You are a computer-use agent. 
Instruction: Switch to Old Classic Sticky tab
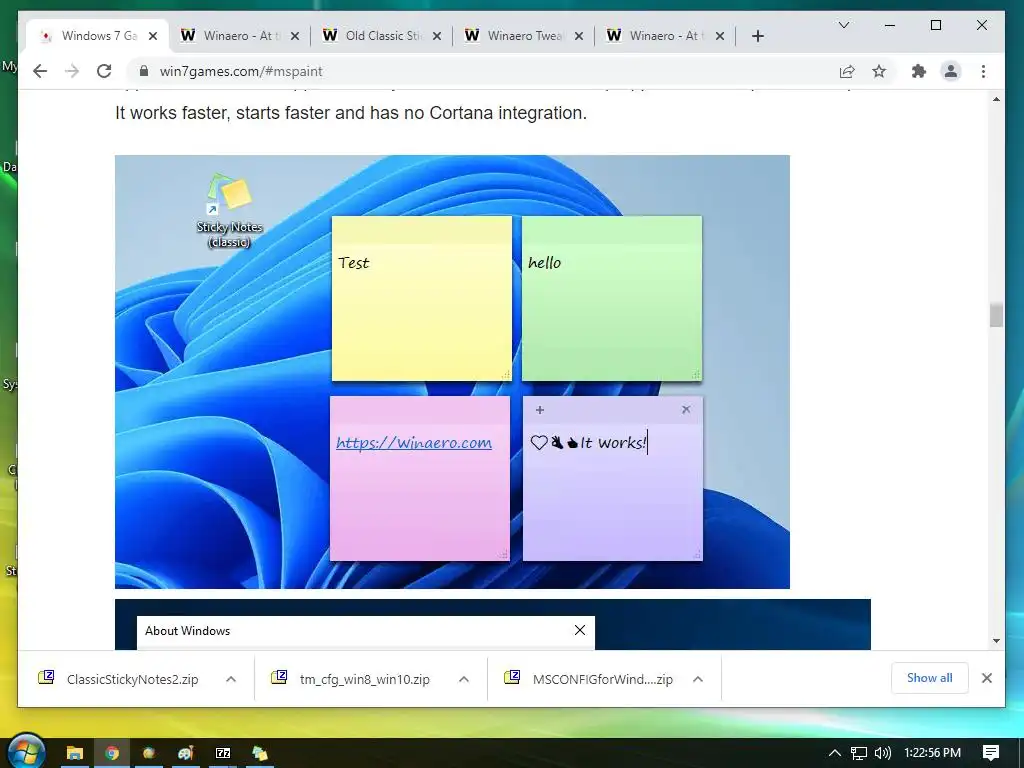click(x=383, y=36)
